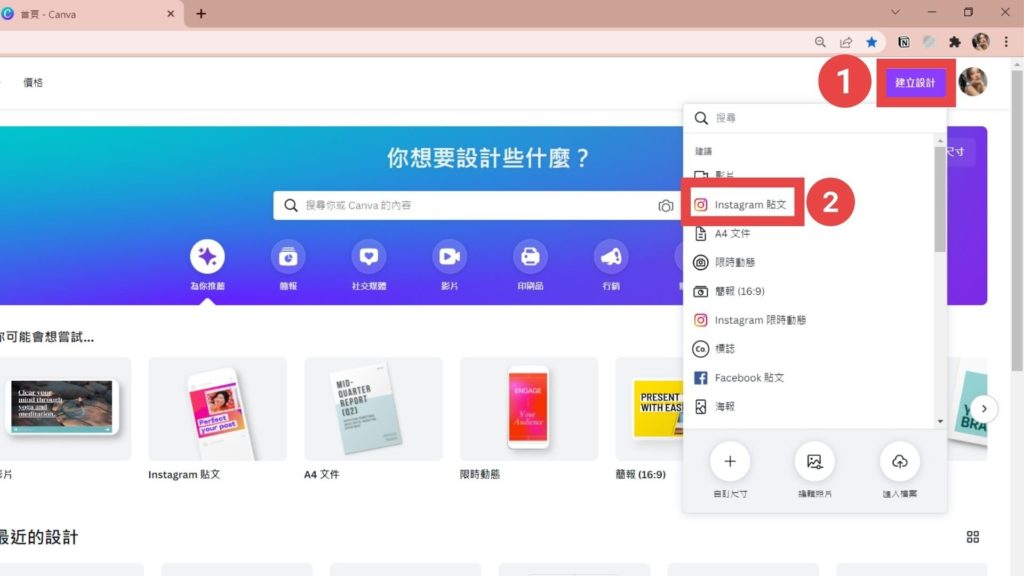Open the tab search chevron dropdown
1024x576 pixels.
(x=895, y=12)
